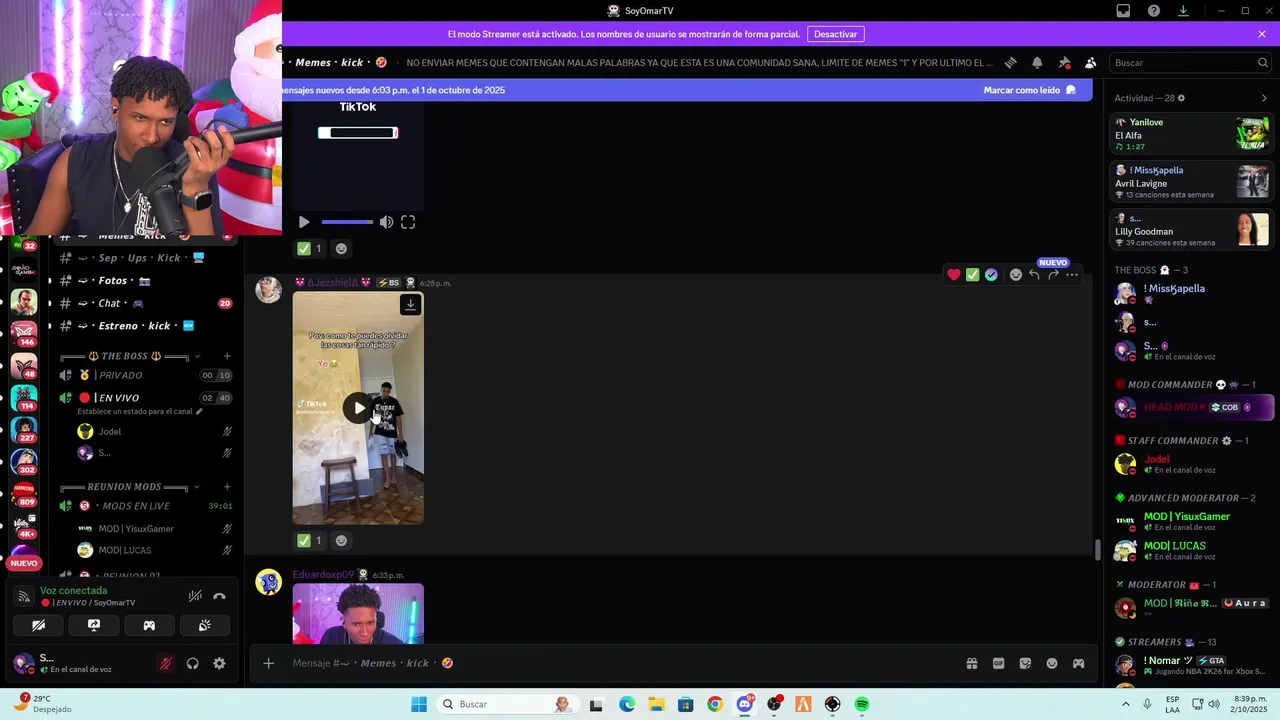Click Marcar como leído button
The width and height of the screenshot is (1280, 720).
(x=1029, y=90)
